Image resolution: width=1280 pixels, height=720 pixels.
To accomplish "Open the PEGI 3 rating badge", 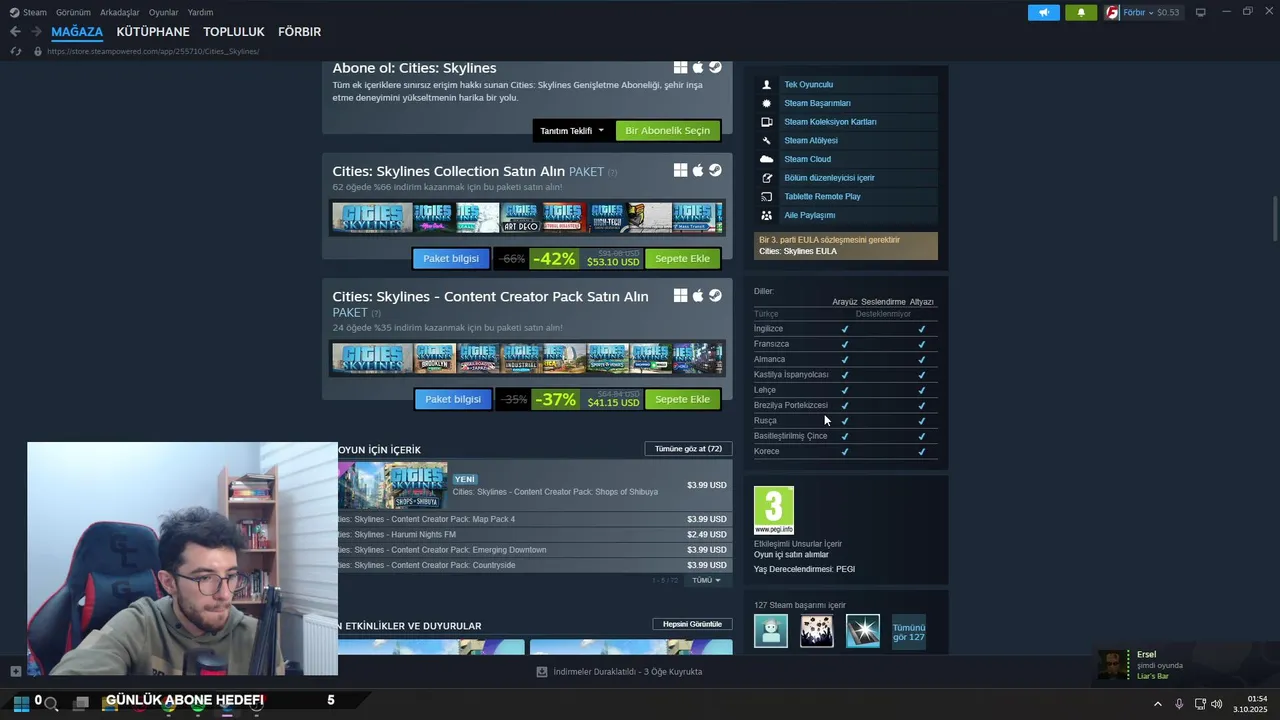I will pyautogui.click(x=774, y=510).
